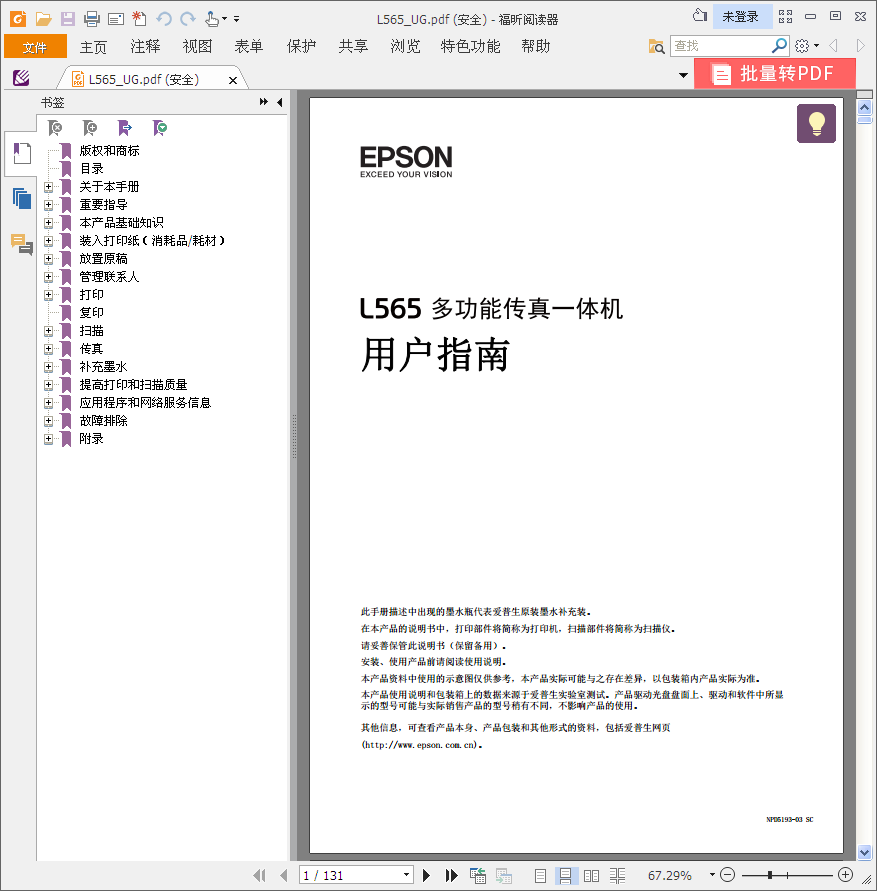The height and width of the screenshot is (891, 877).
Task: Select the 补充墨水 bookmark
Action: tap(103, 367)
